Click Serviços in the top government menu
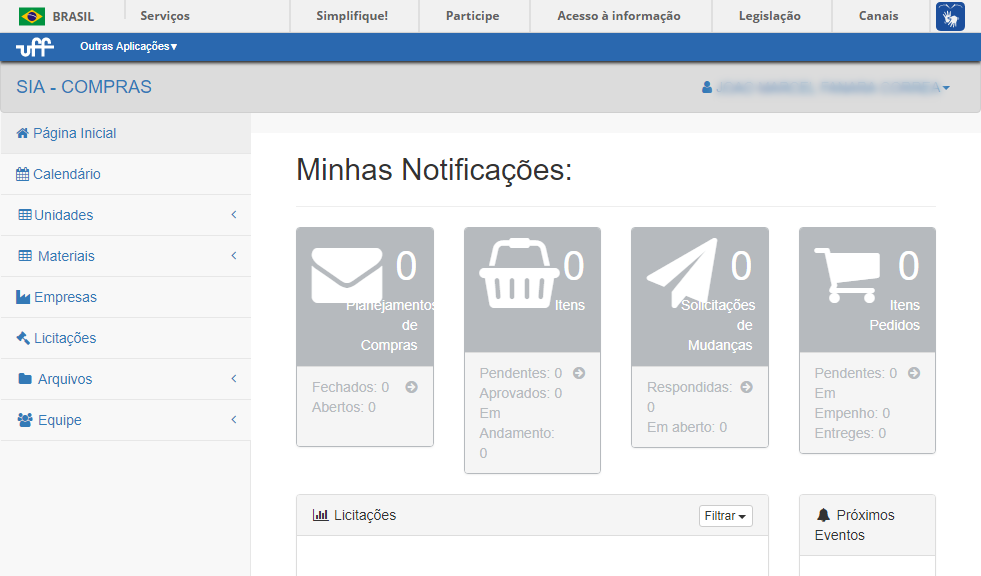This screenshot has width=981, height=576. coord(166,15)
